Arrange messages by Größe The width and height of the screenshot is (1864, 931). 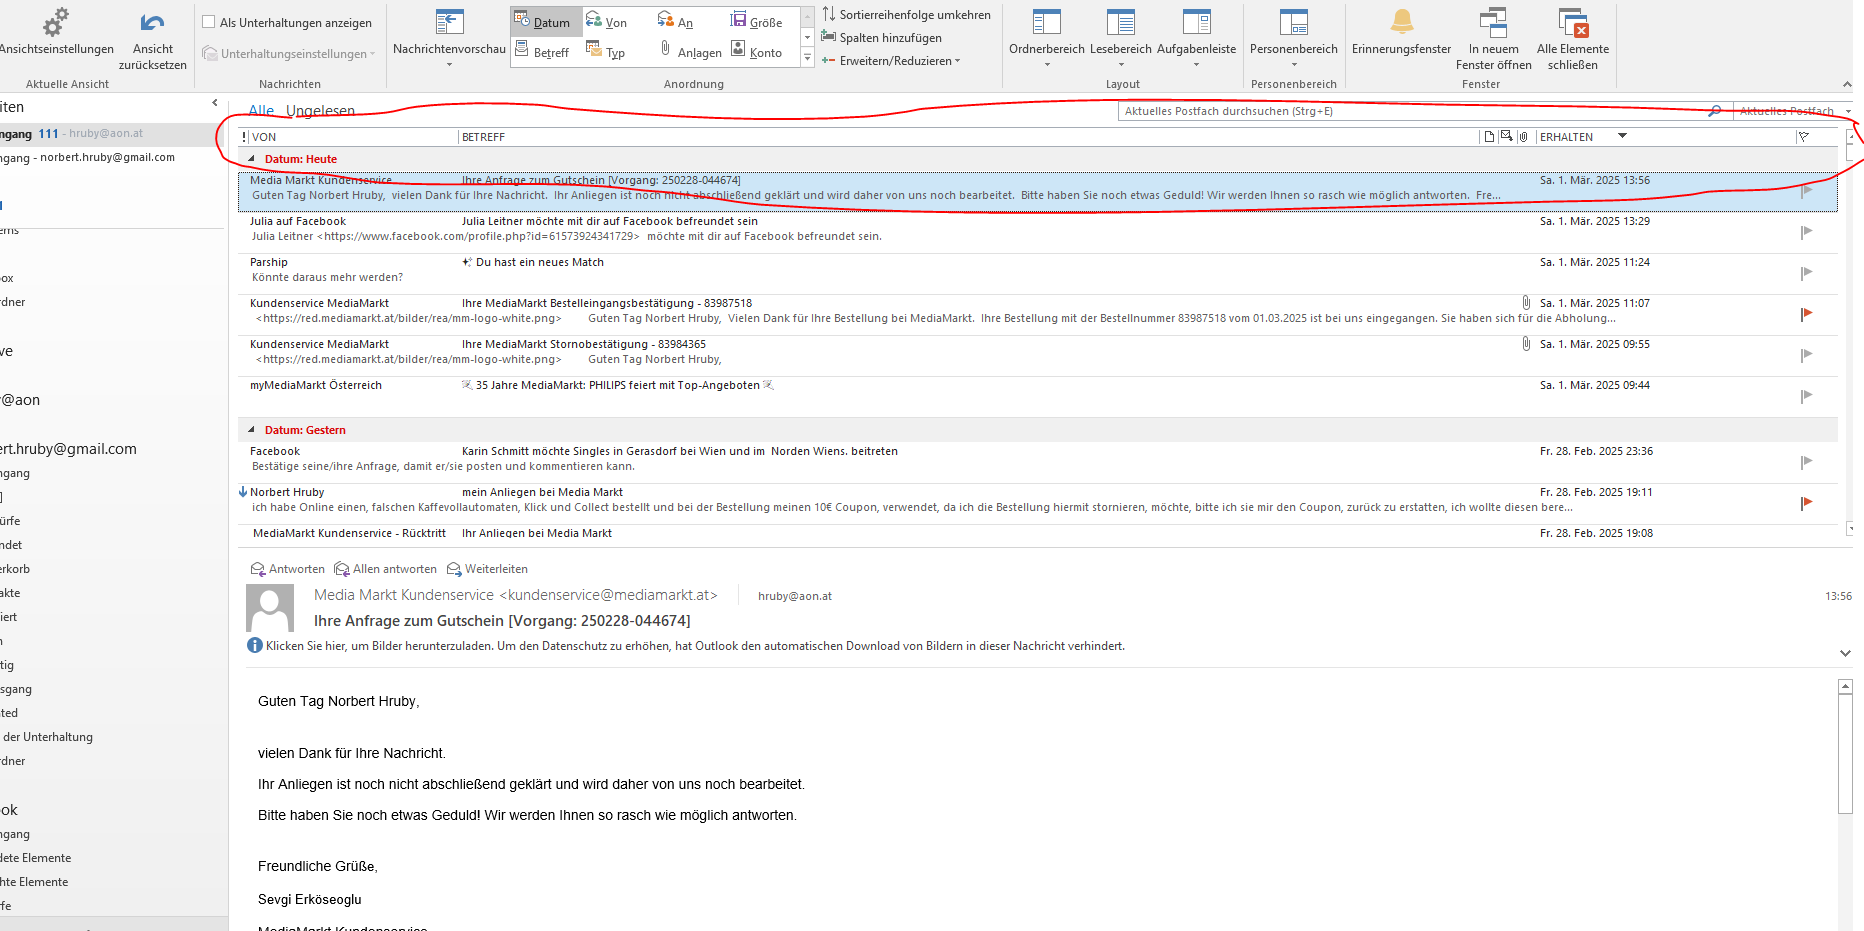coord(757,22)
